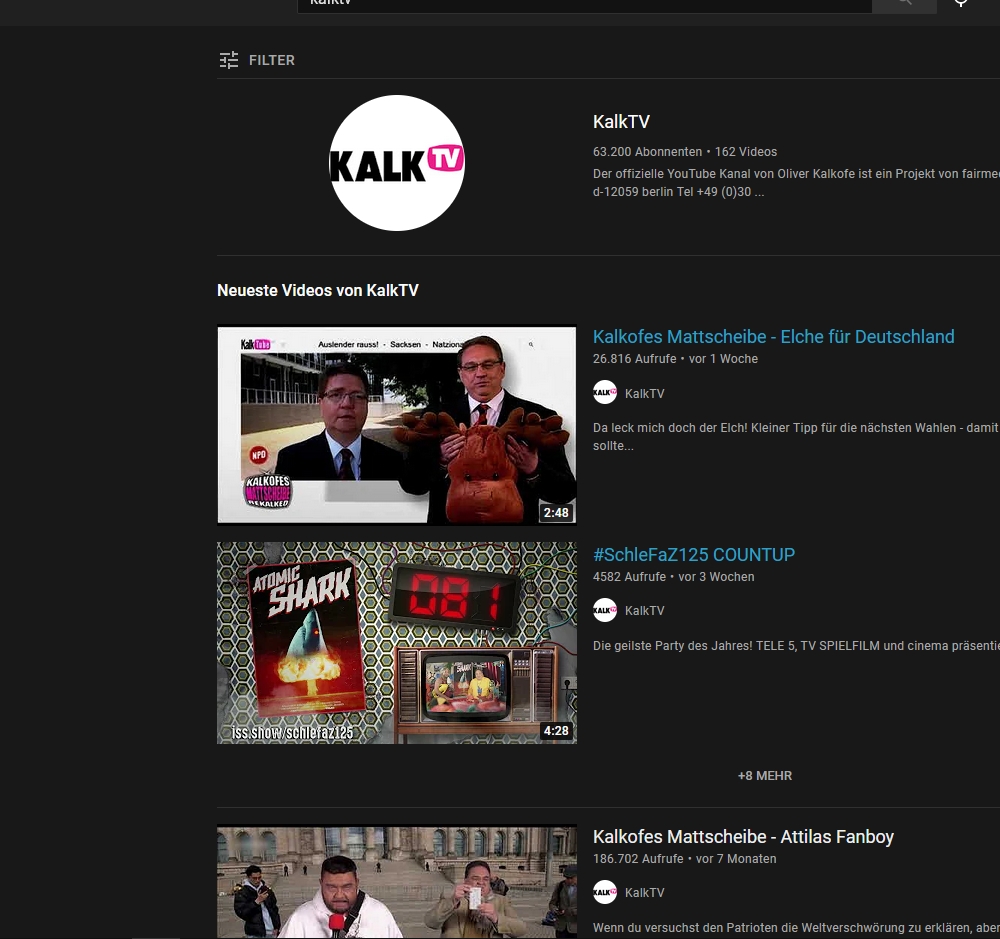The width and height of the screenshot is (1000, 939).
Task: Click KalkTV channel name under Elche video
Action: [x=644, y=394]
